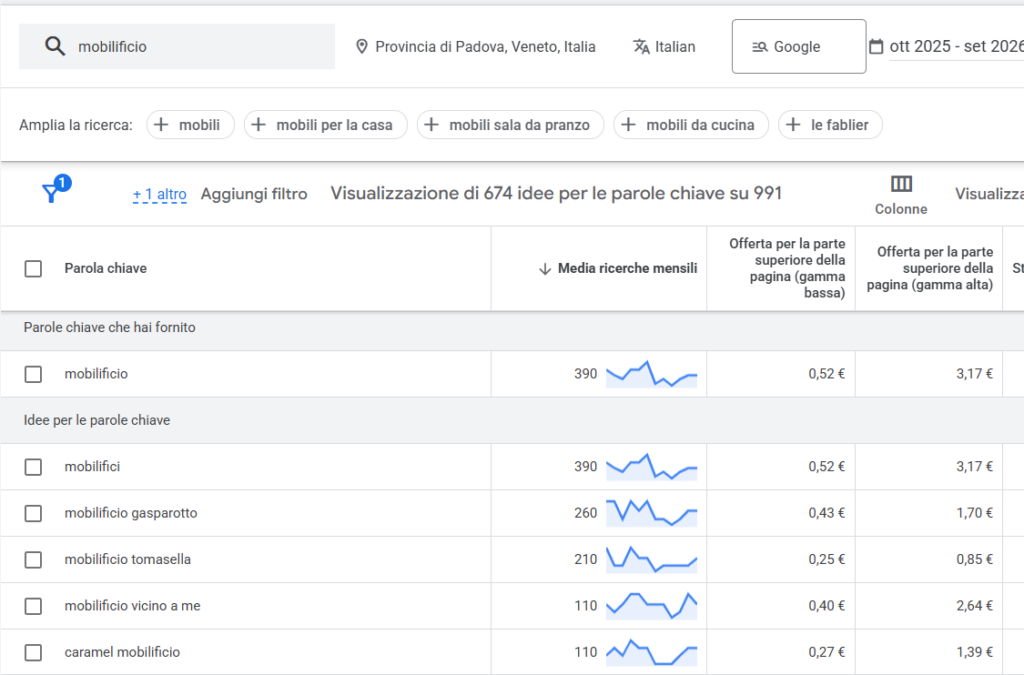Viewport: 1024px width, 675px height.
Task: Click plus icon on 'mobili per la casa'
Action: pos(259,125)
